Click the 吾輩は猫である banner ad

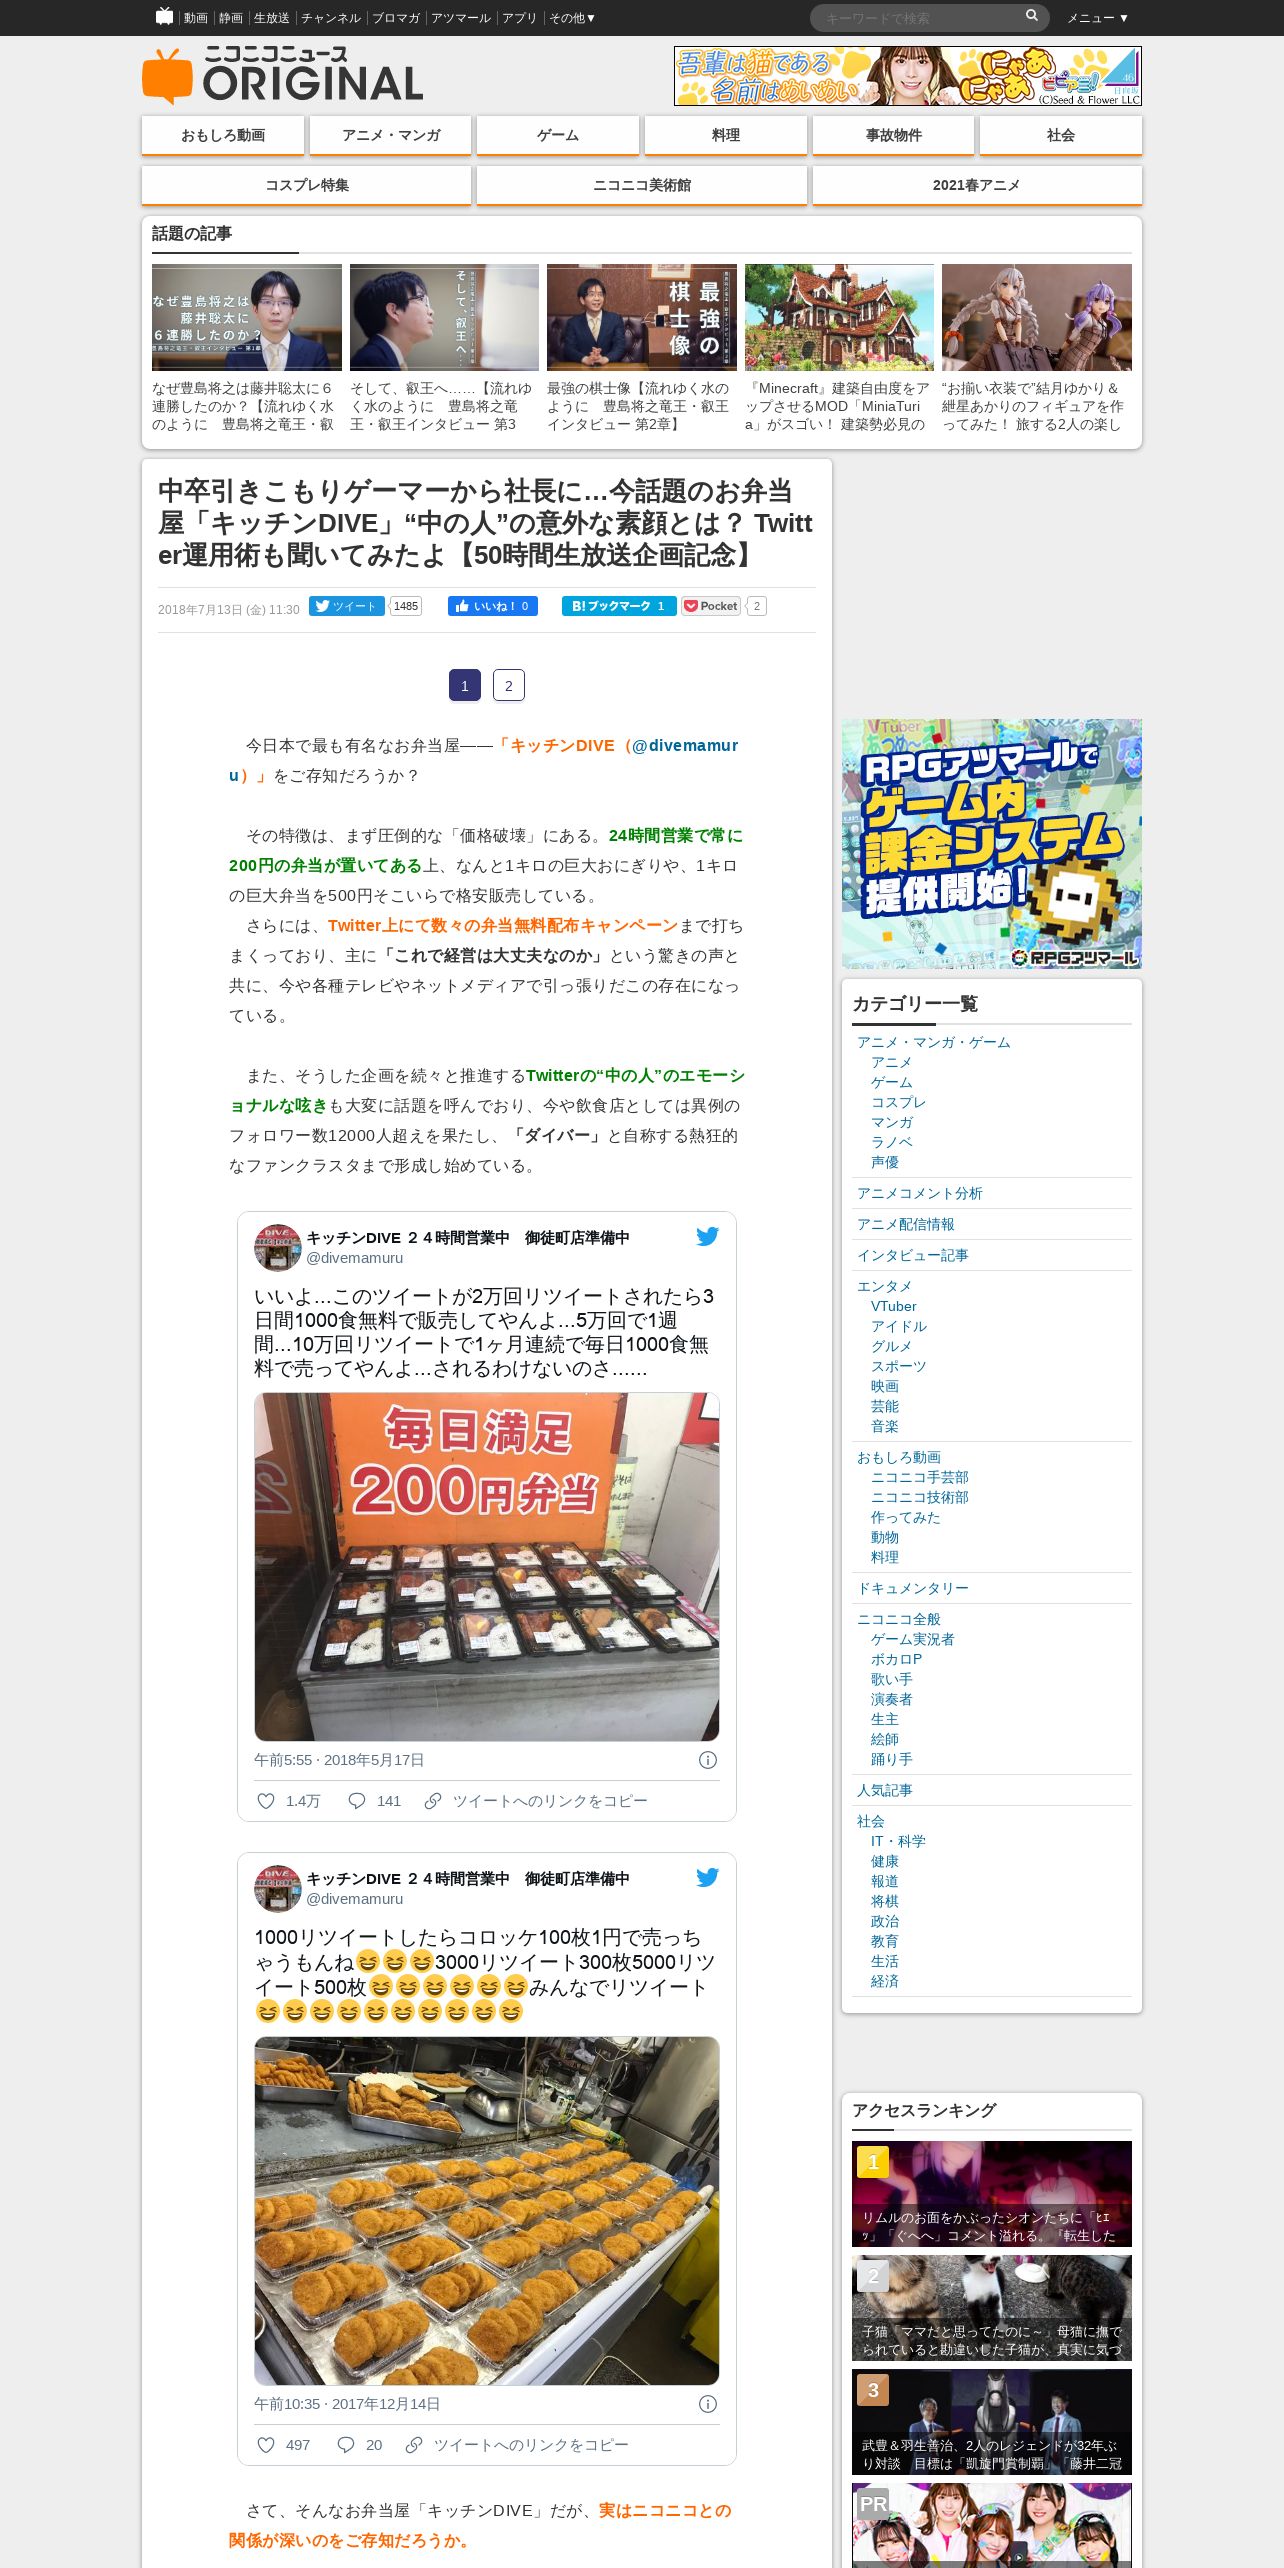pyautogui.click(x=907, y=76)
